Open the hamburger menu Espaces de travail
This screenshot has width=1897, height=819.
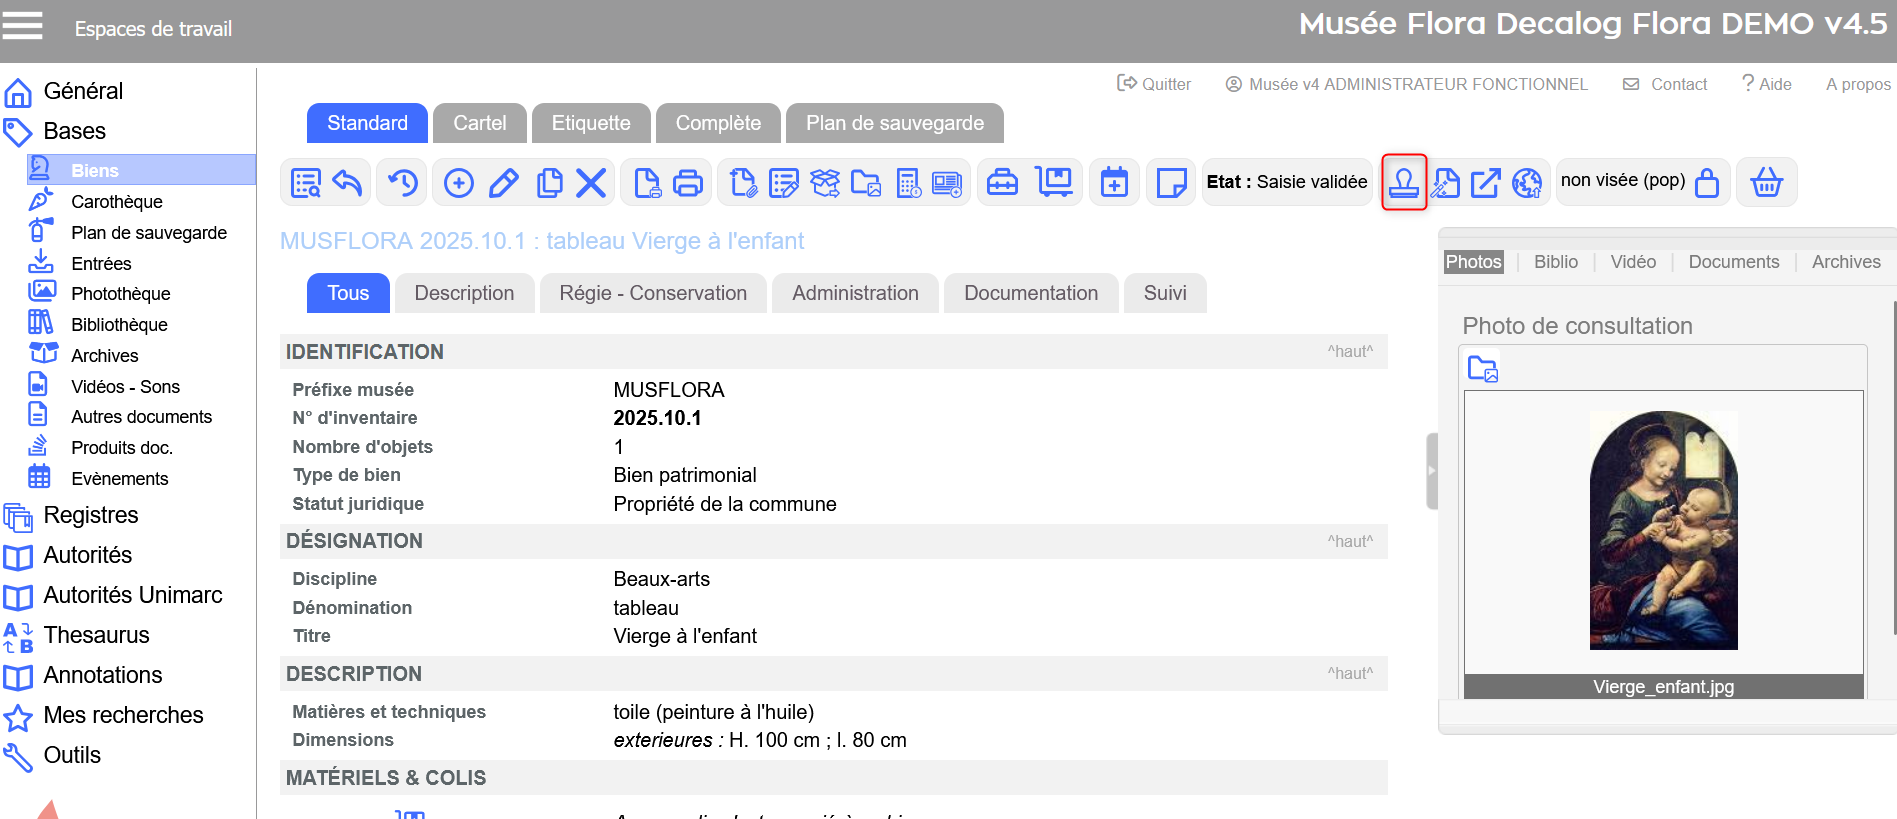coord(23,26)
